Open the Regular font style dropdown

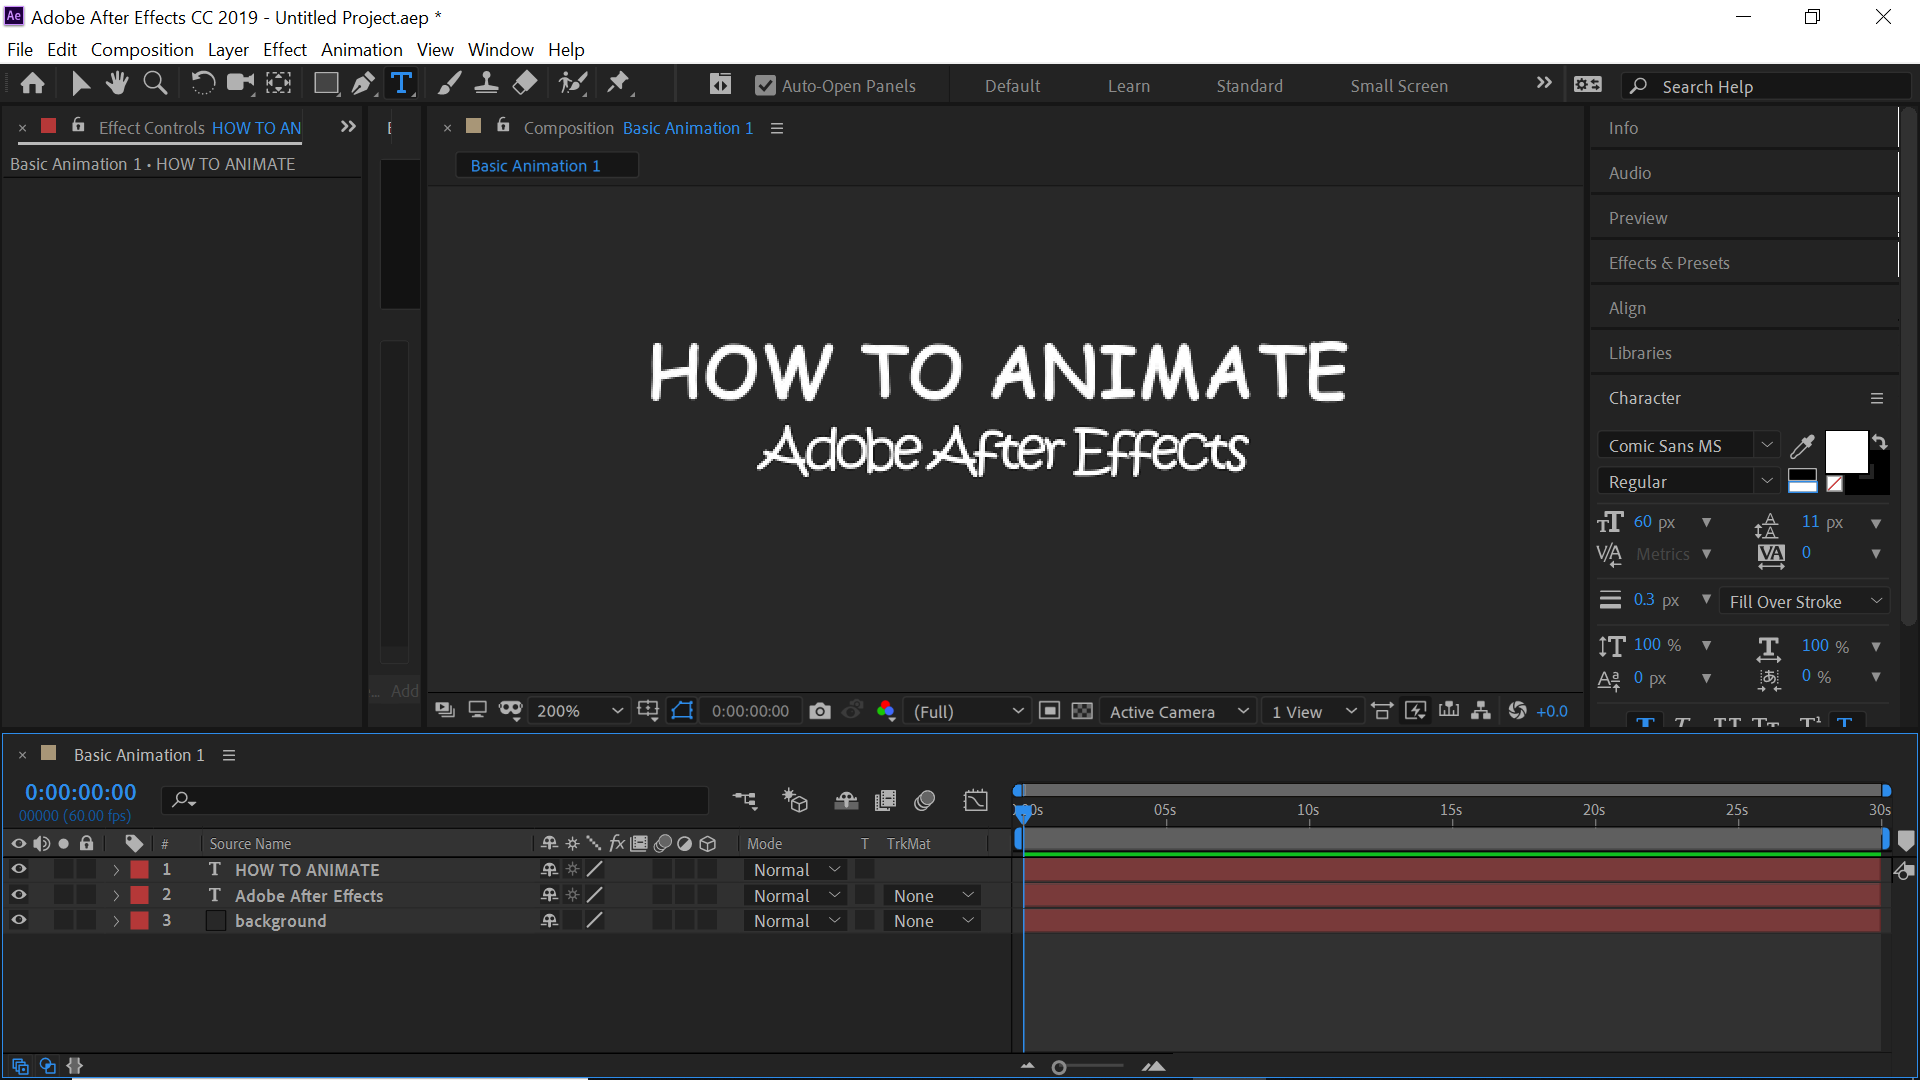coord(1689,482)
